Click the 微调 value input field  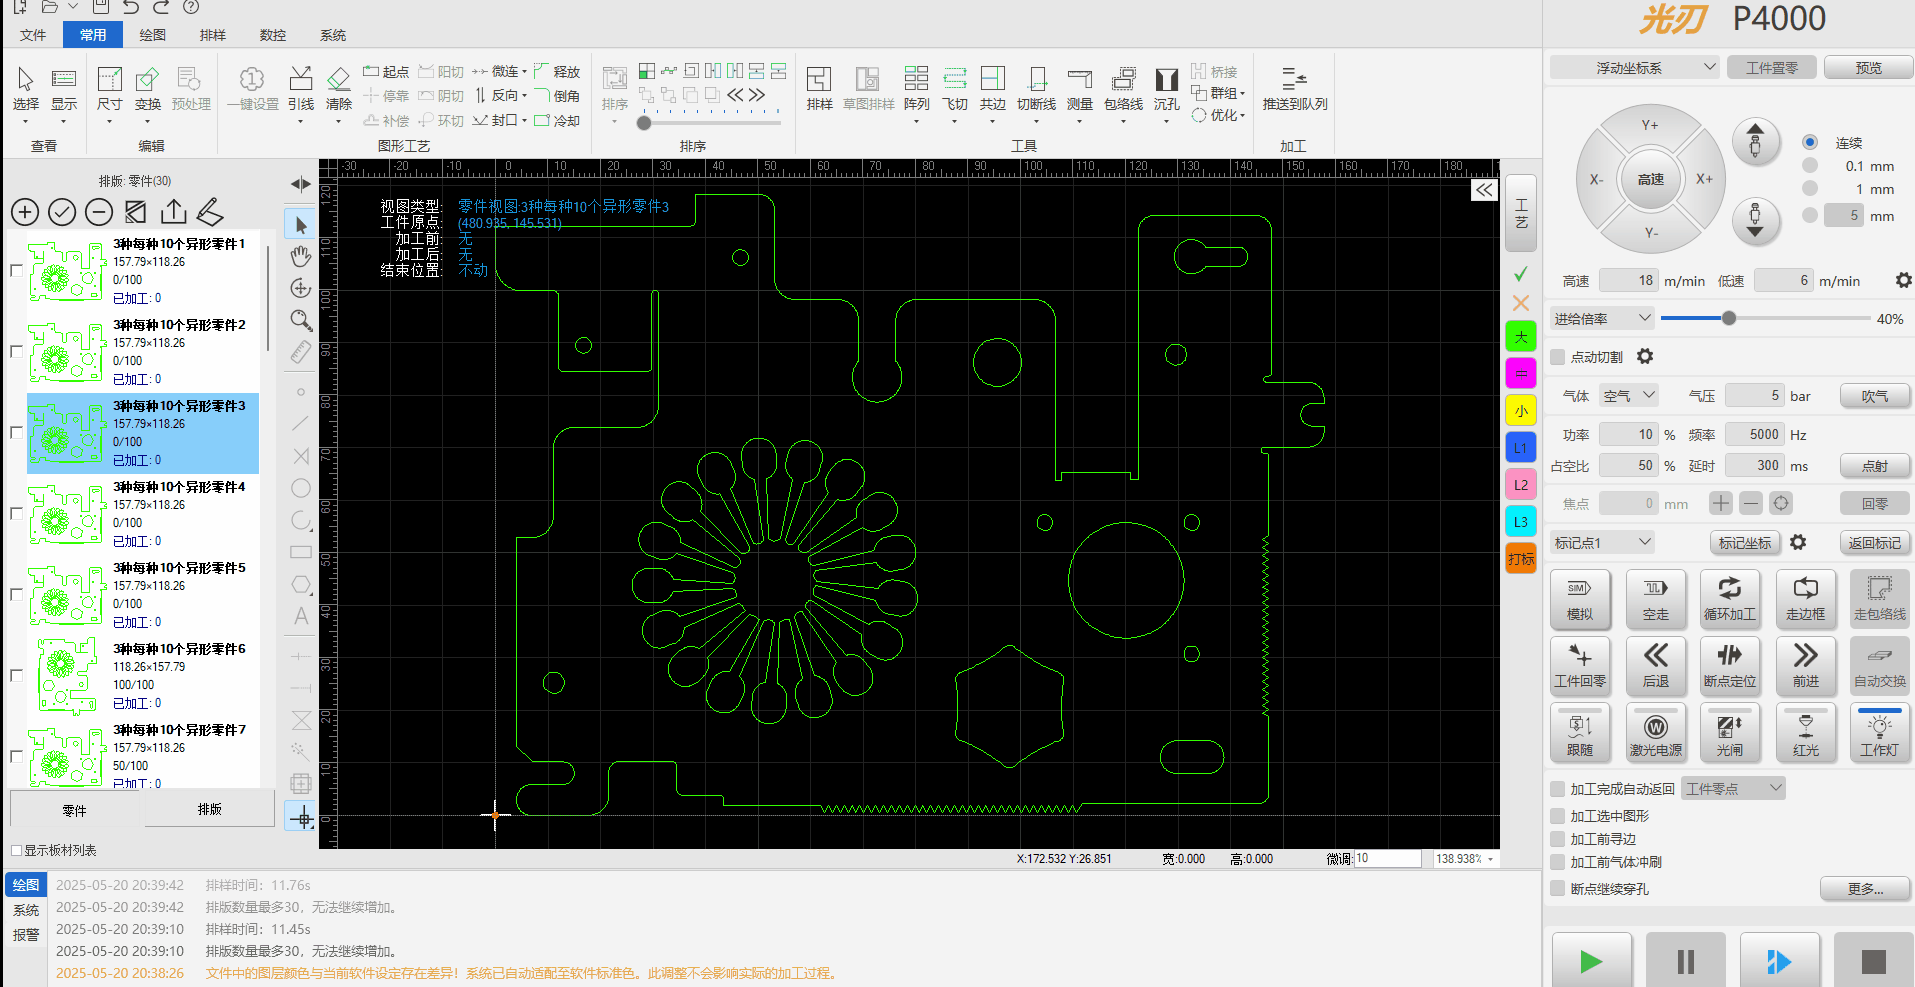click(1387, 859)
